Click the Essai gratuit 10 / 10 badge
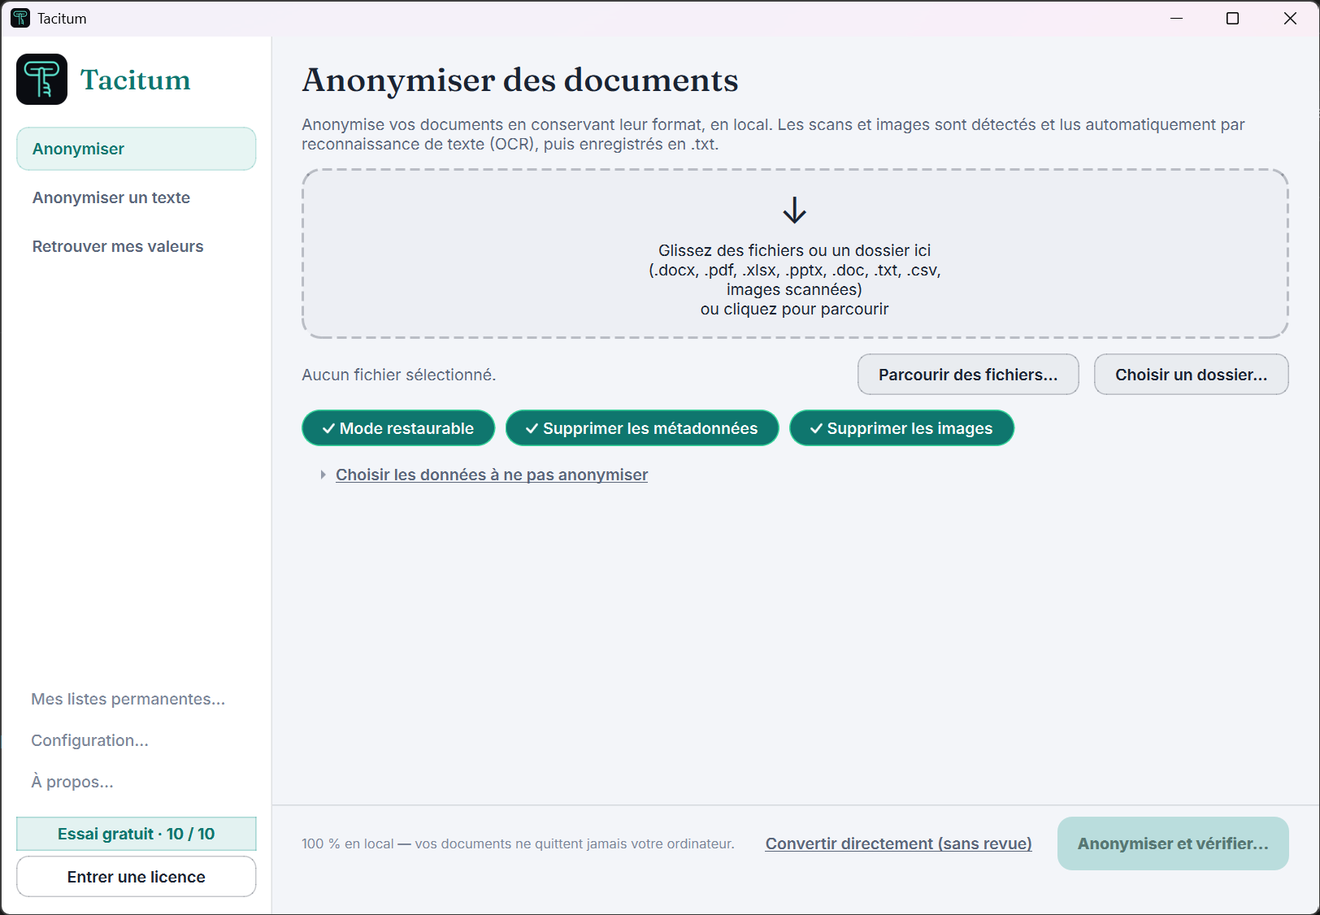 136,834
